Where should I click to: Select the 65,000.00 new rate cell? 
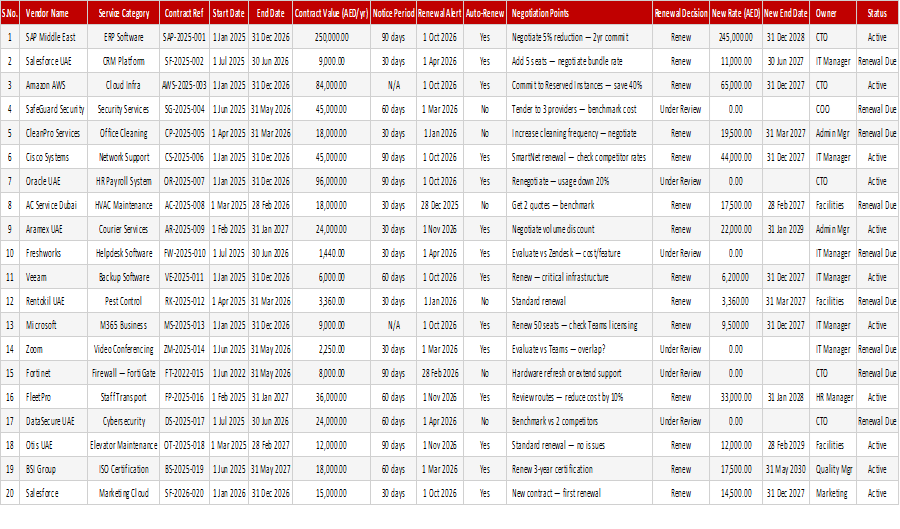click(x=736, y=85)
